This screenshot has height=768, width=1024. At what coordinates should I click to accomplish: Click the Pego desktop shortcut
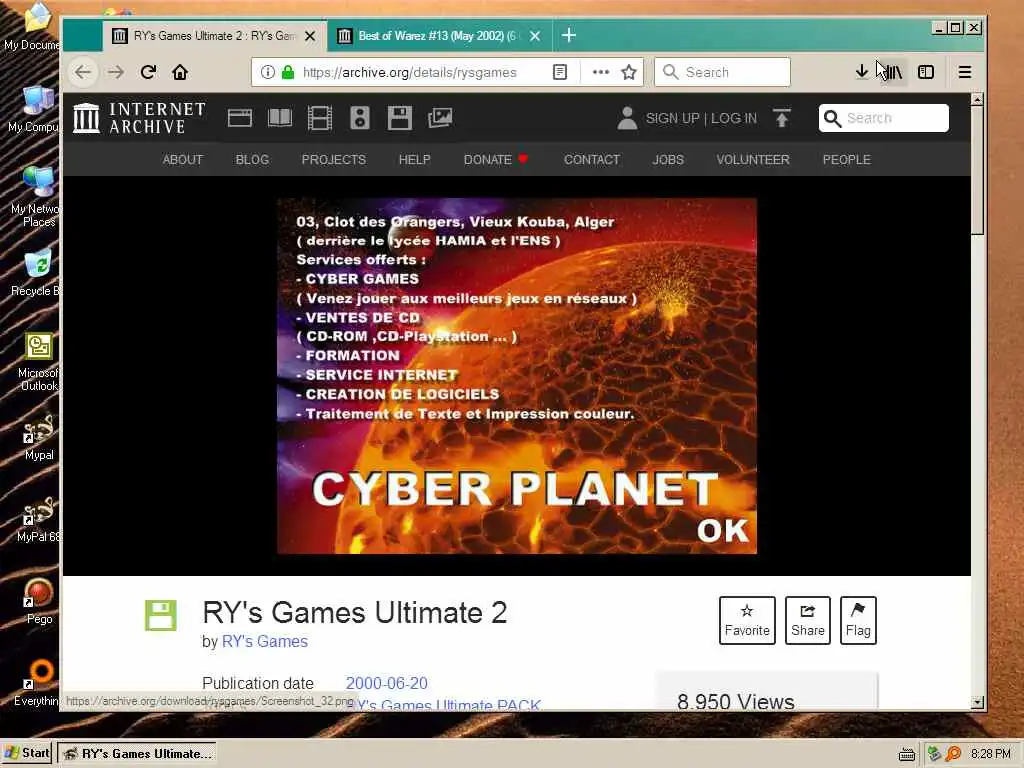(x=39, y=601)
